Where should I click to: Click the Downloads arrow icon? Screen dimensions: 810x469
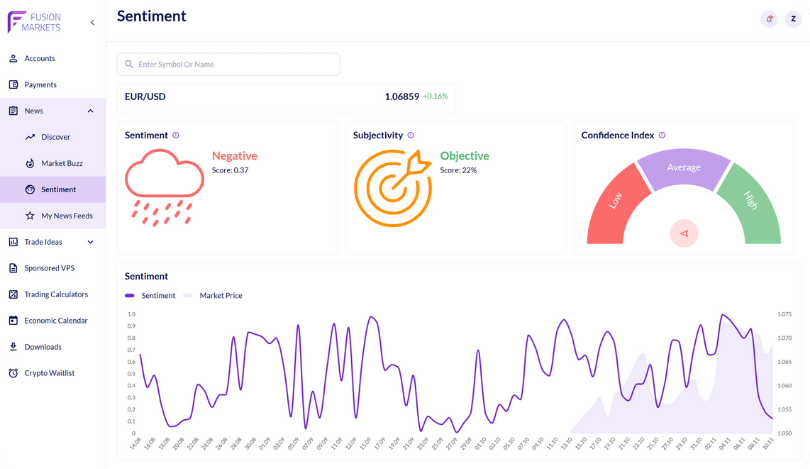[13, 347]
